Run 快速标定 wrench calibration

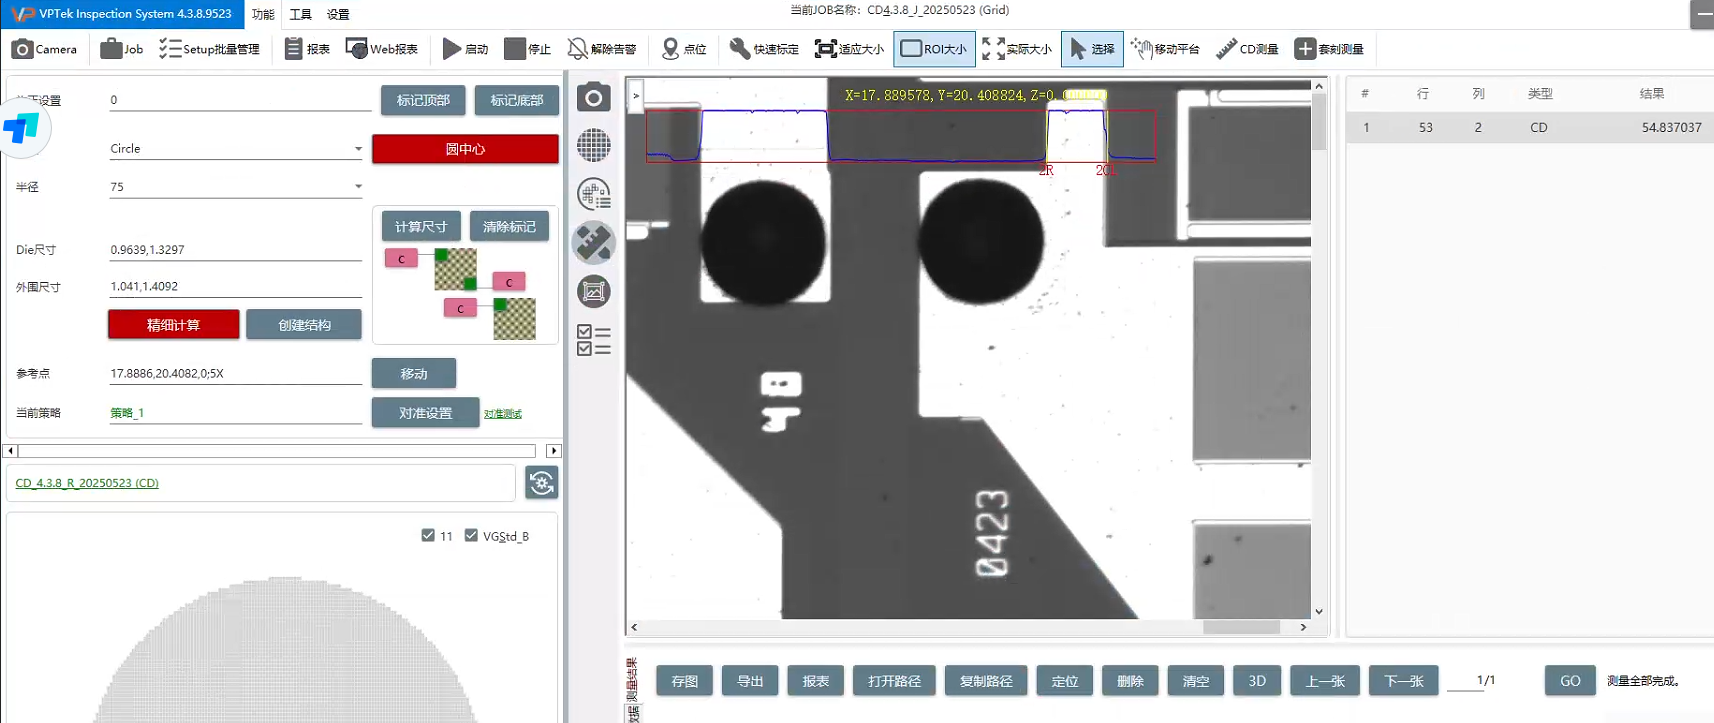point(764,49)
